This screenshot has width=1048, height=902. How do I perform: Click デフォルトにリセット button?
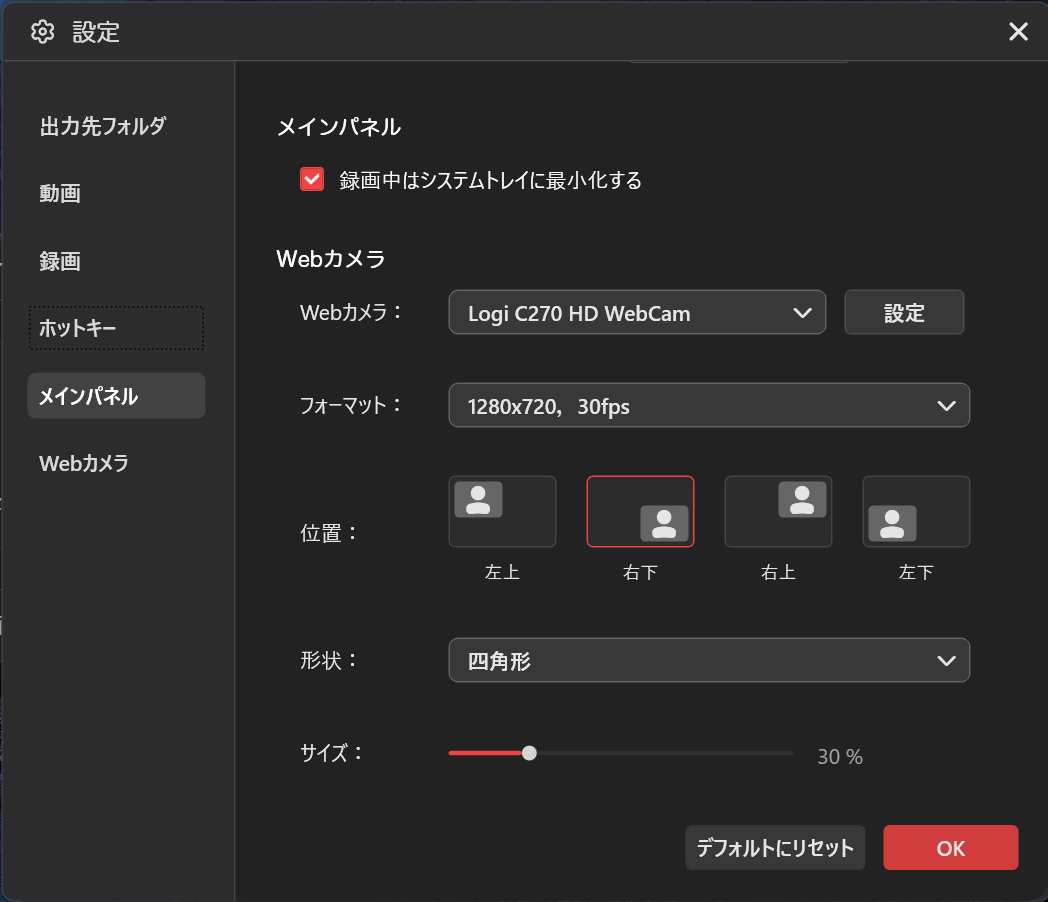[x=775, y=848]
